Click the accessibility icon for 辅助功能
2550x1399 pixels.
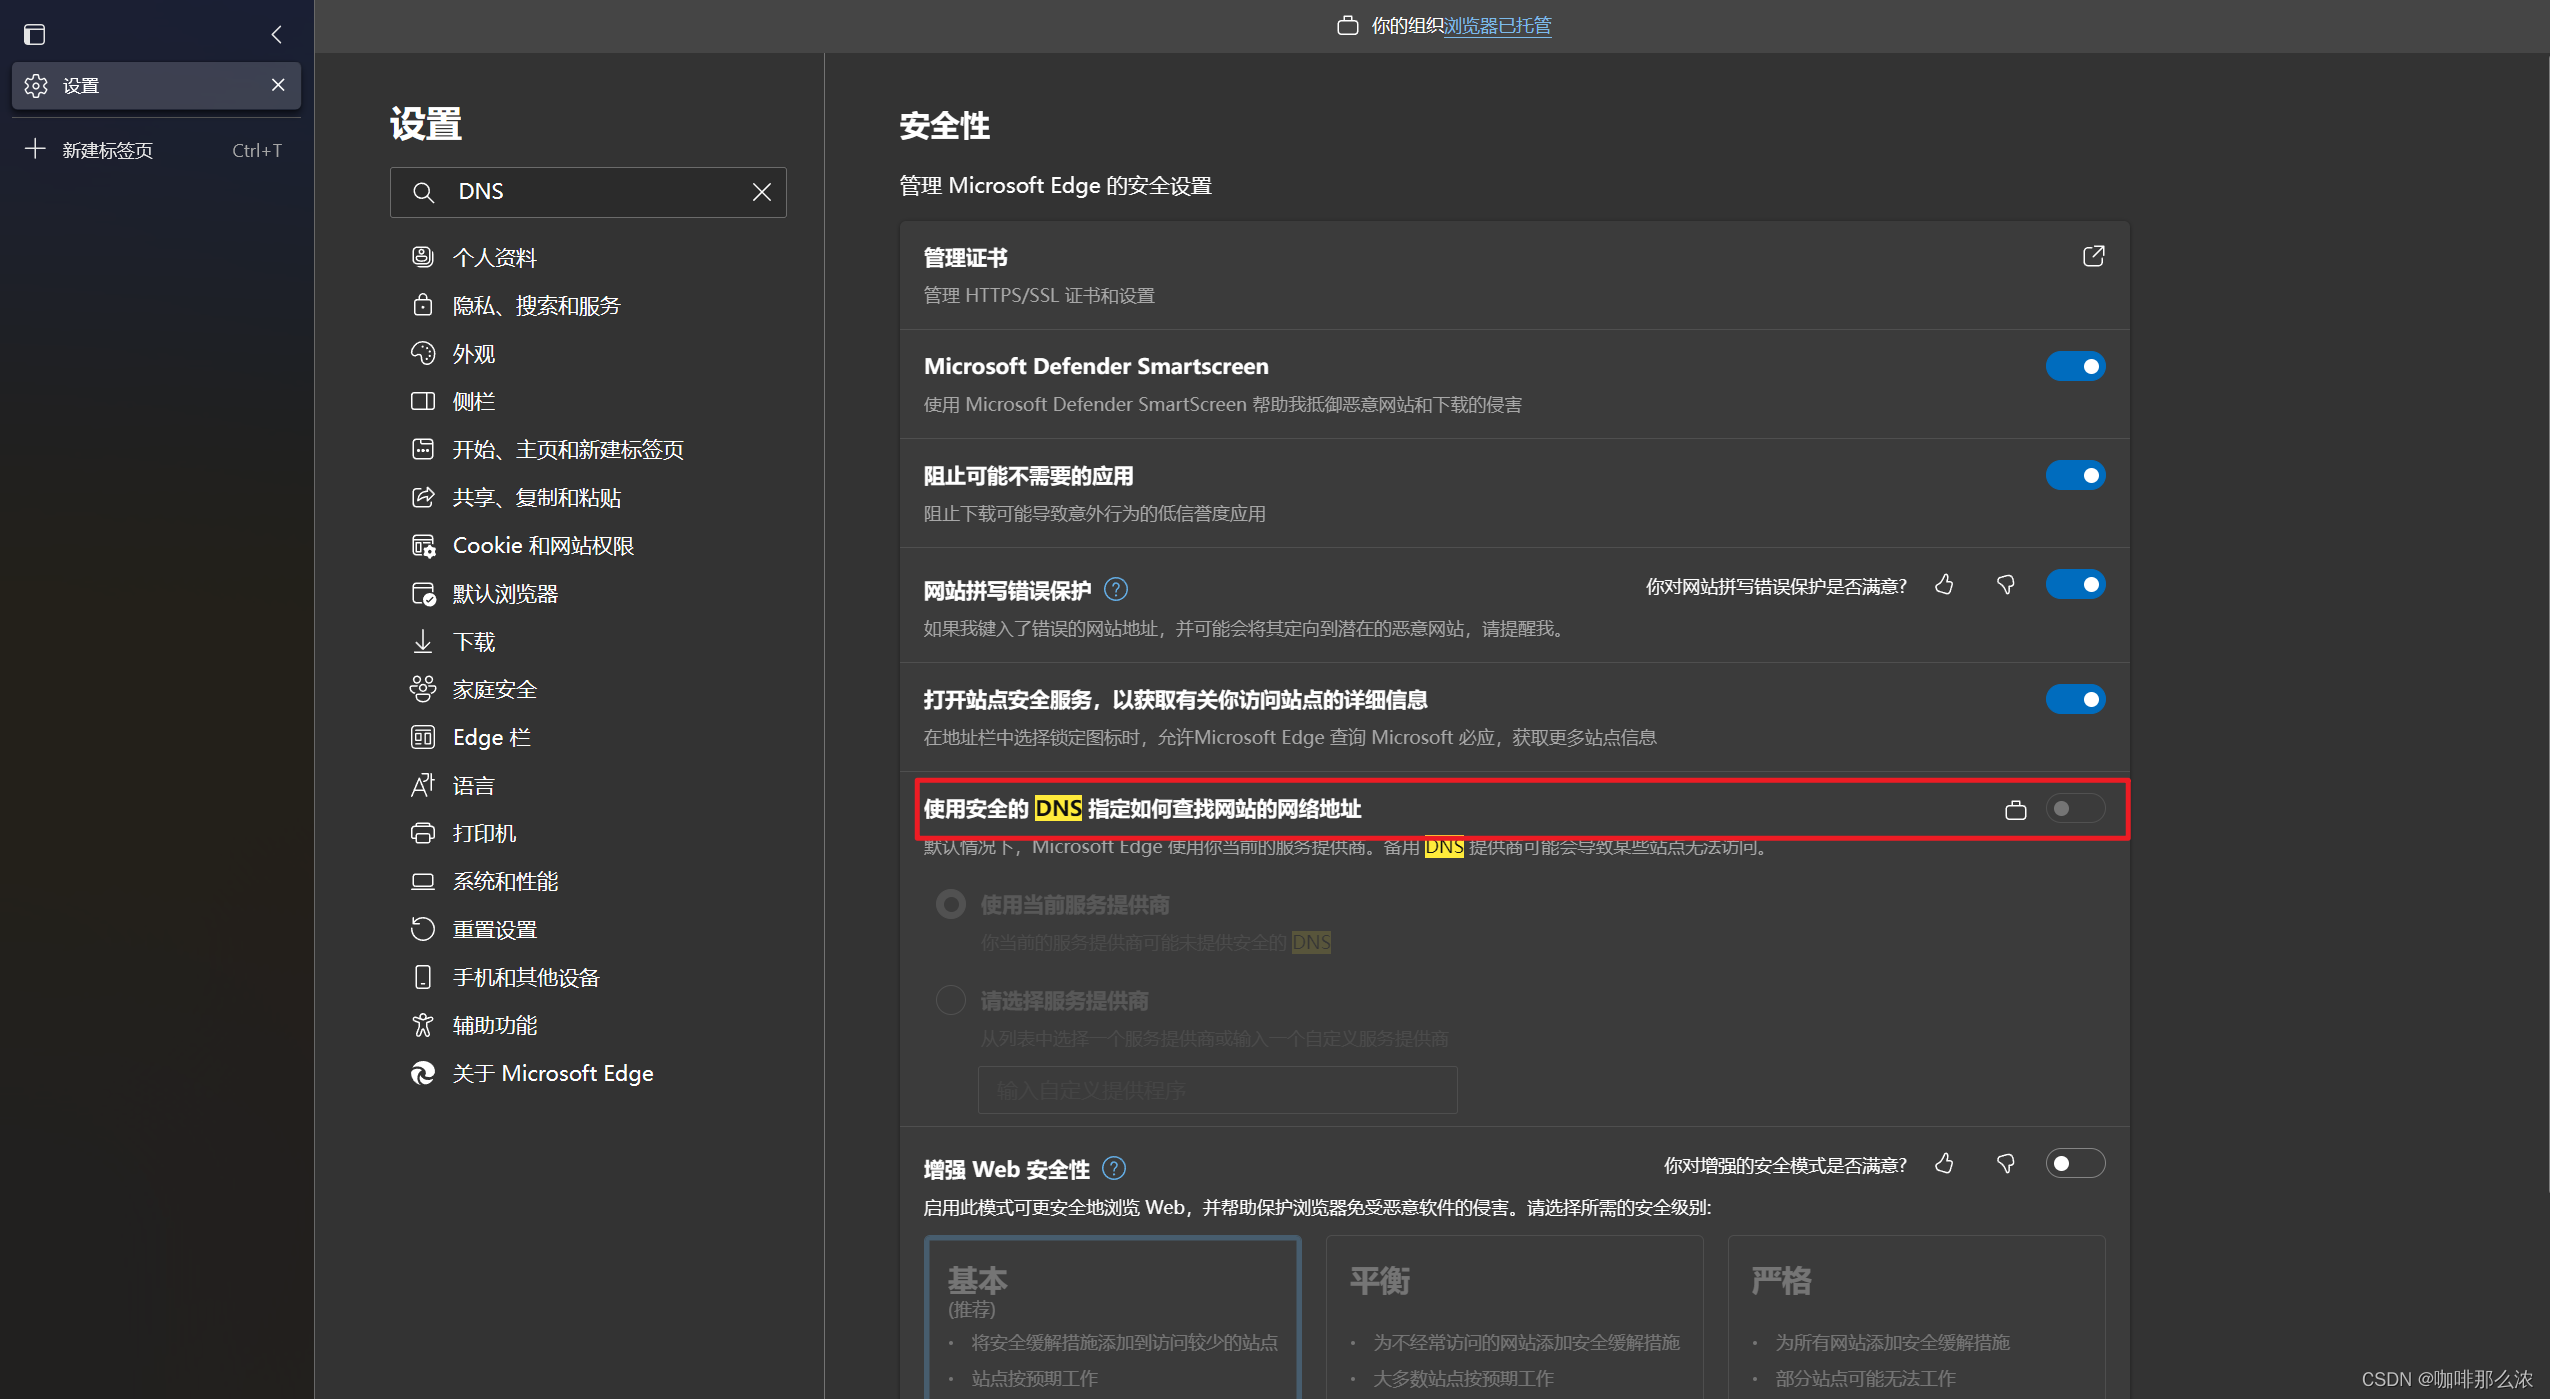click(x=423, y=1025)
